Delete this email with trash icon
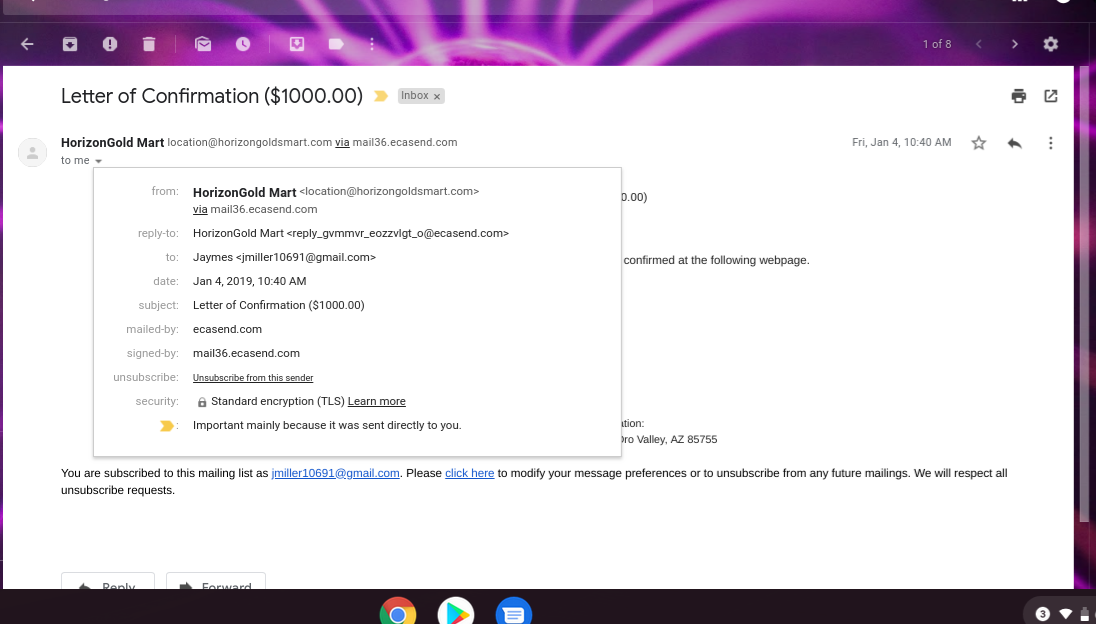This screenshot has height=624, width=1096. tap(149, 44)
